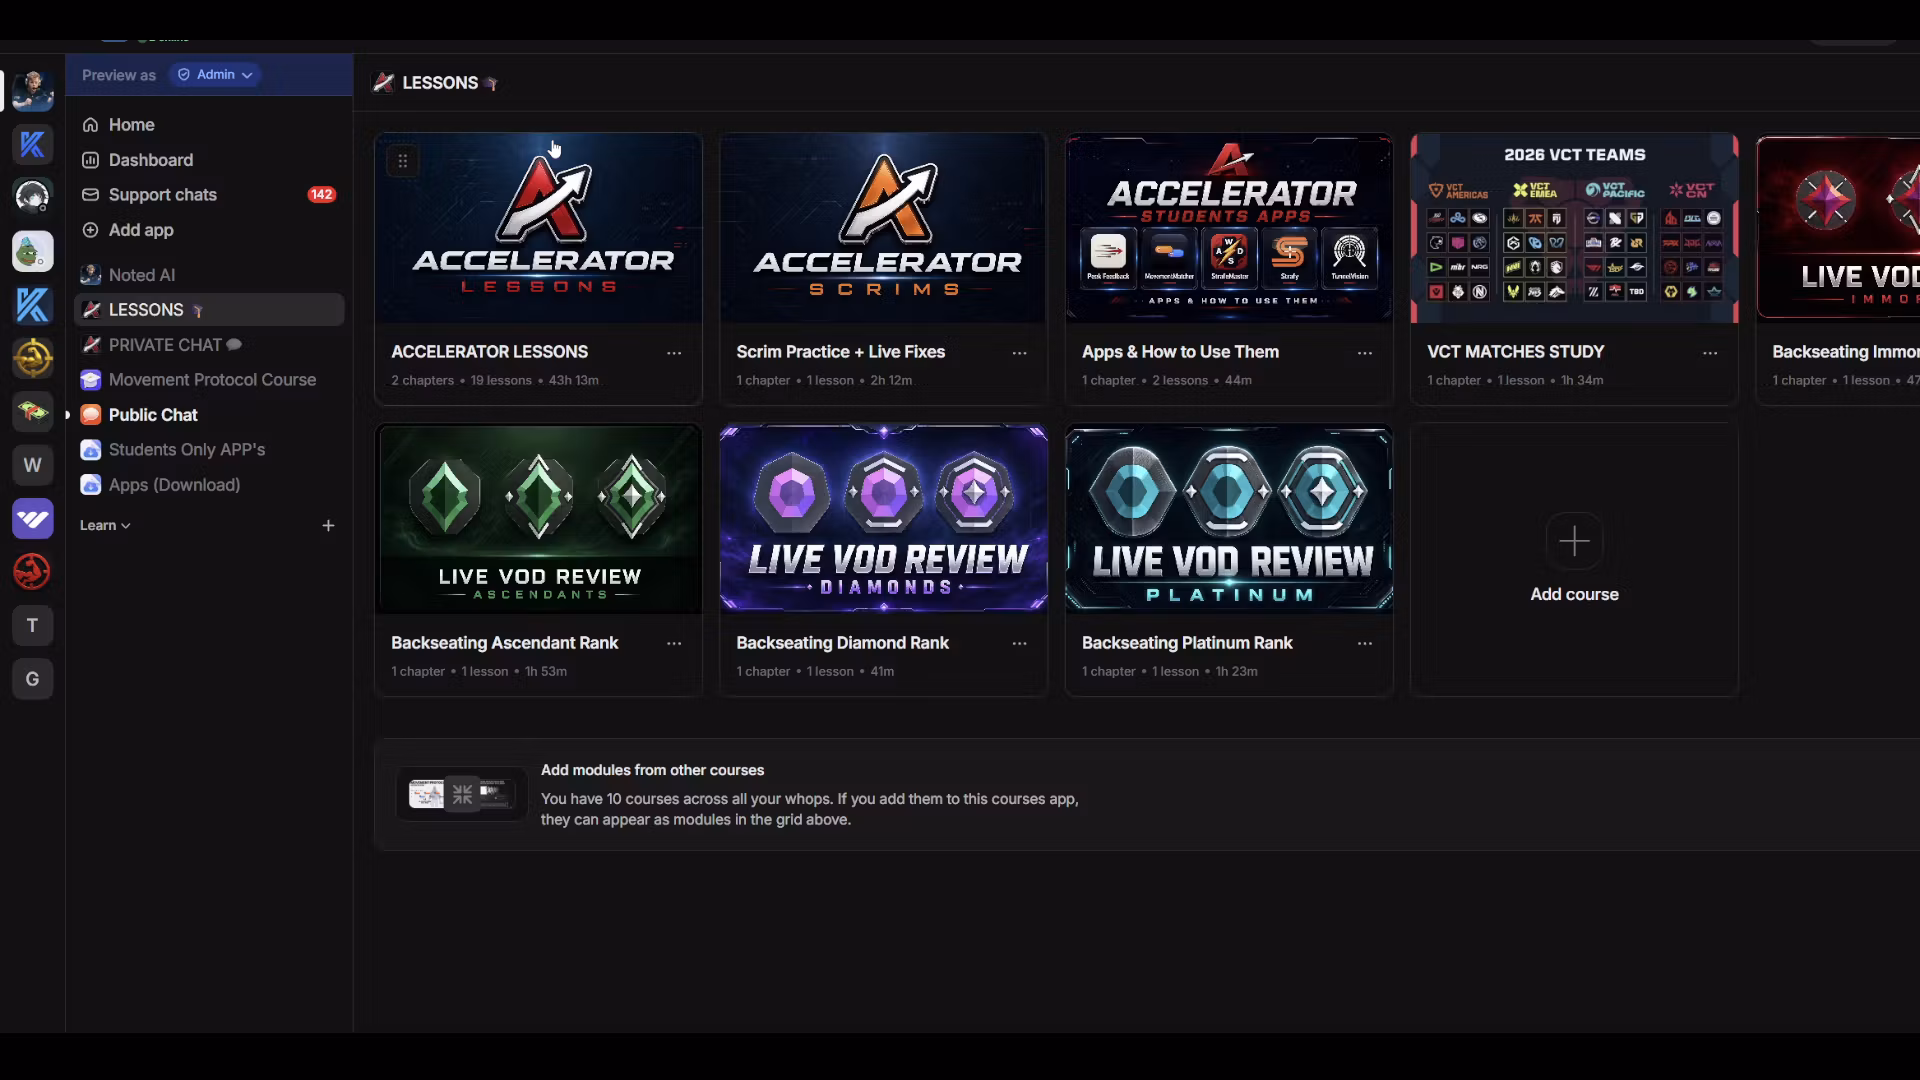Open the profile avatar in the left rail

32,91
